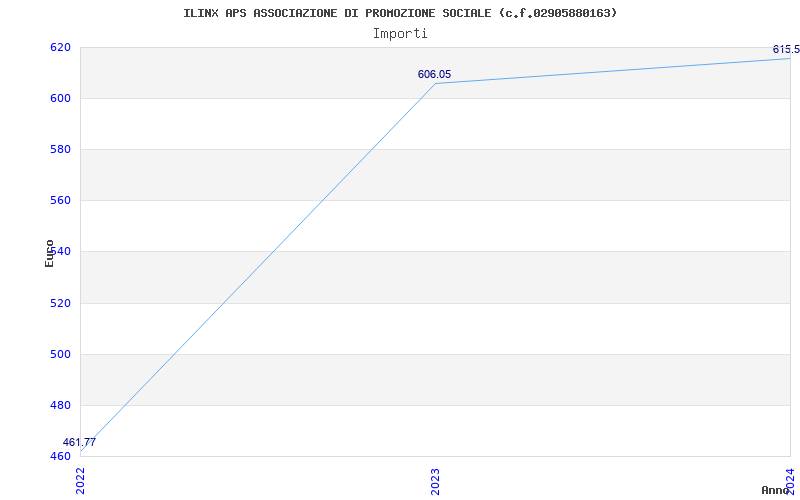The height and width of the screenshot is (500, 800).
Task: Click the 2024 x-axis label
Action: (790, 481)
